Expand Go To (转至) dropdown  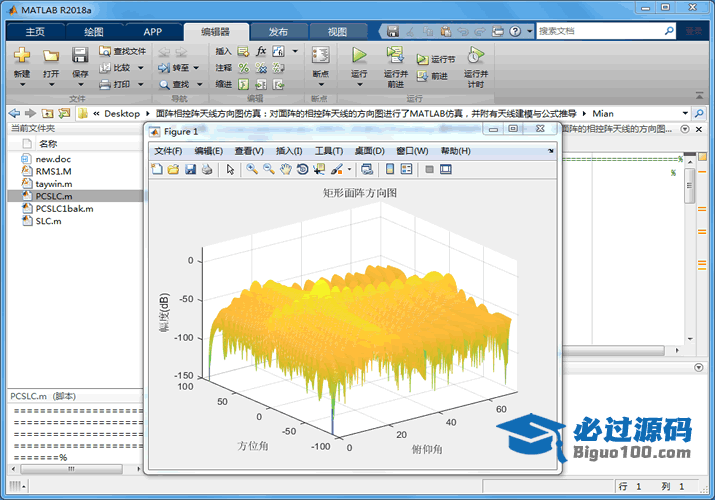pos(196,68)
